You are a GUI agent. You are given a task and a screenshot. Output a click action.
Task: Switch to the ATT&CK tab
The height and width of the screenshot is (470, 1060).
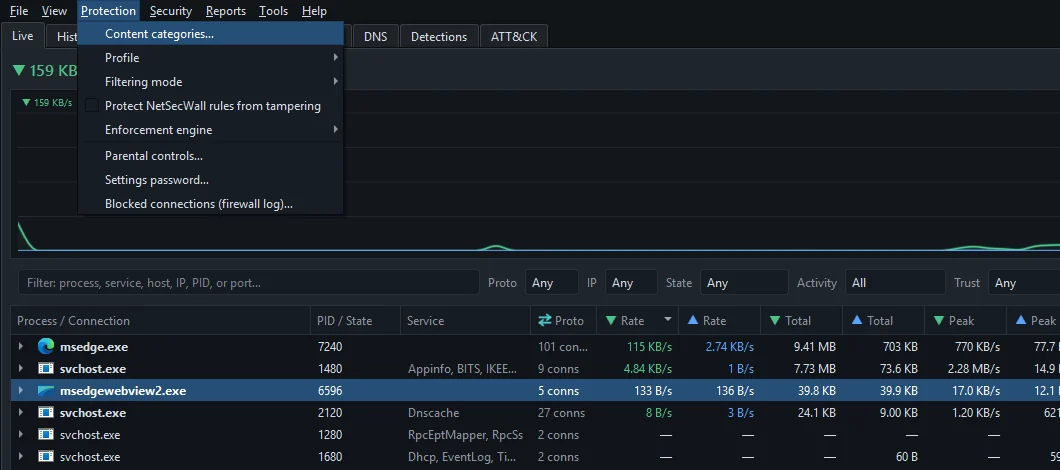514,37
